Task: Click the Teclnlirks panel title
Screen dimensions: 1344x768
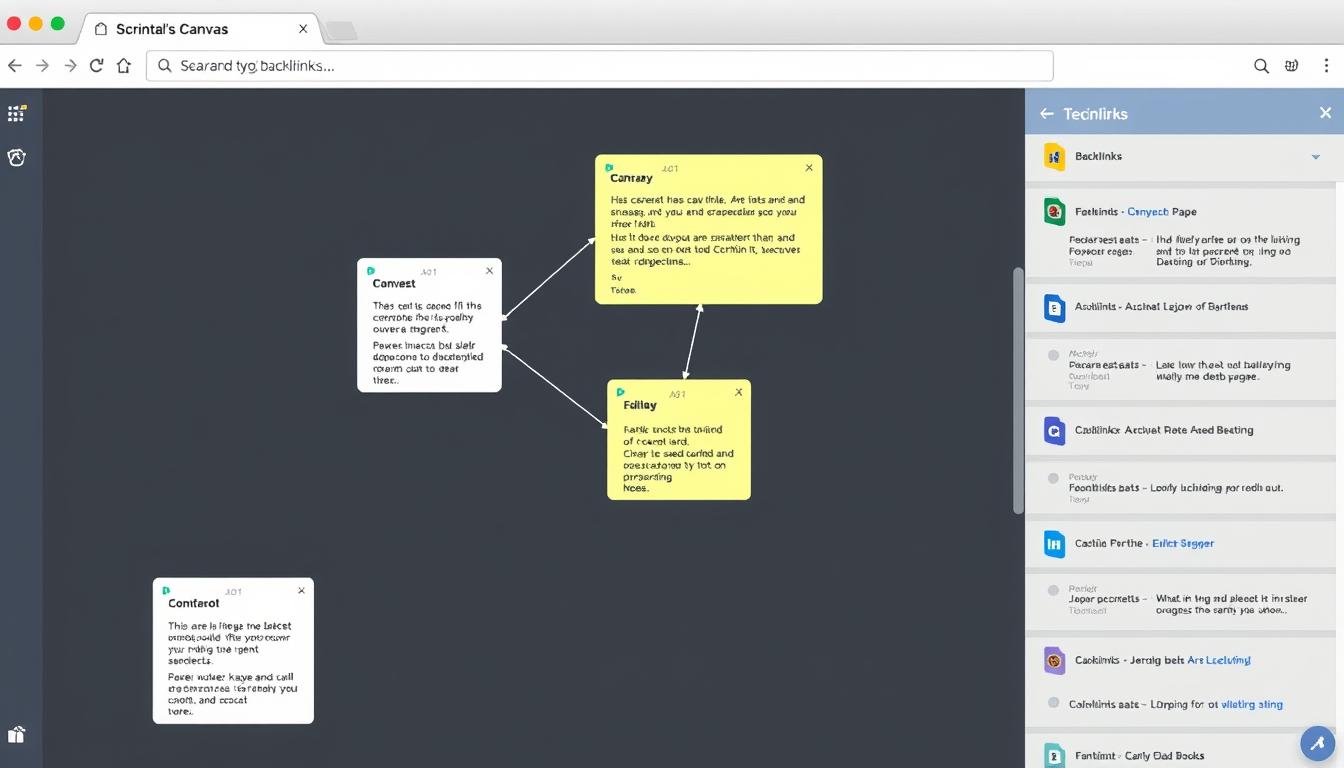Action: tap(1095, 114)
